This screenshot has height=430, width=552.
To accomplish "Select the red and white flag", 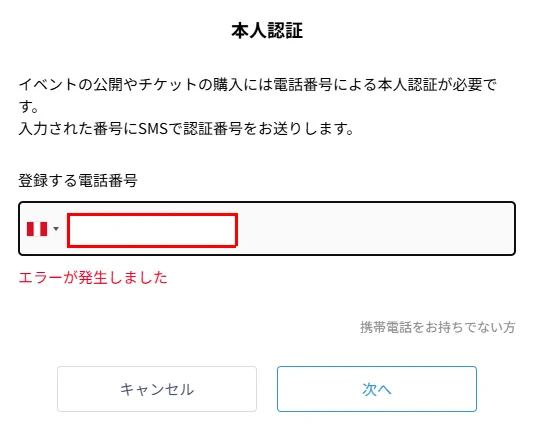I will [x=37, y=229].
